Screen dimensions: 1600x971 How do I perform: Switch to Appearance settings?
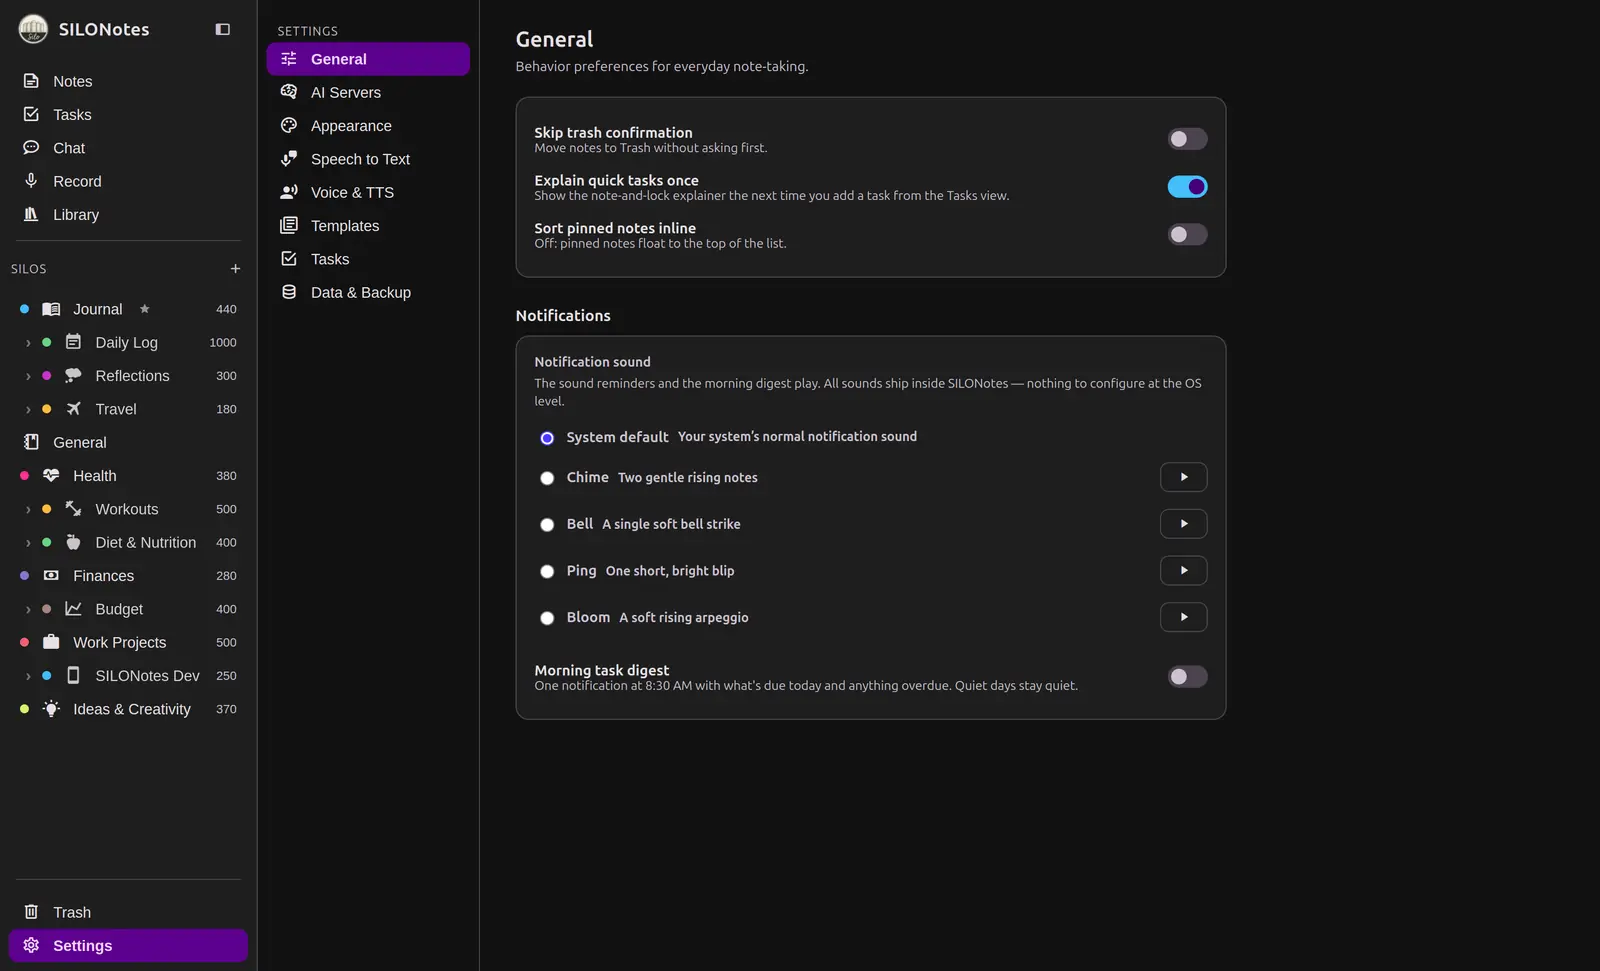(368, 126)
